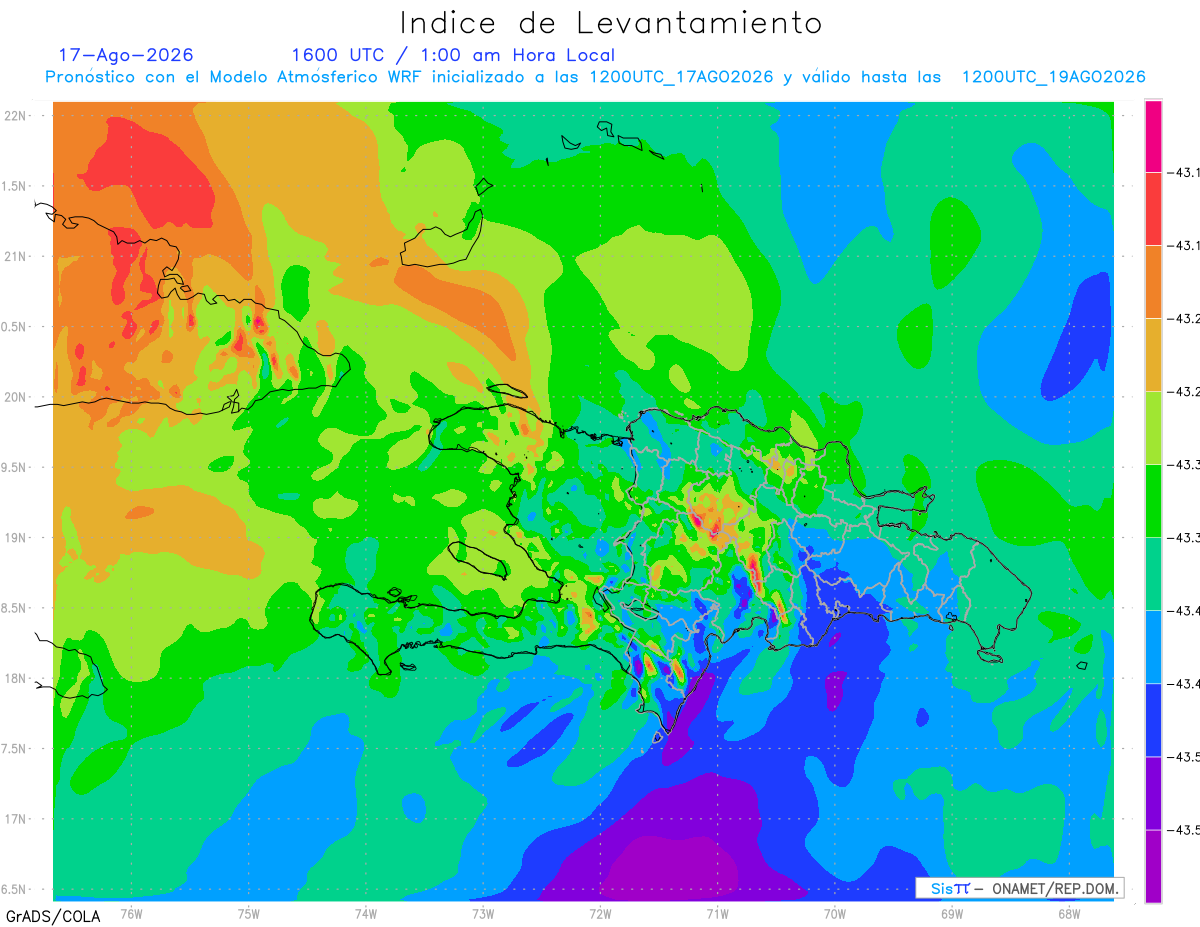Click the '8.5N' latitude label

pyautogui.click(x=15, y=608)
